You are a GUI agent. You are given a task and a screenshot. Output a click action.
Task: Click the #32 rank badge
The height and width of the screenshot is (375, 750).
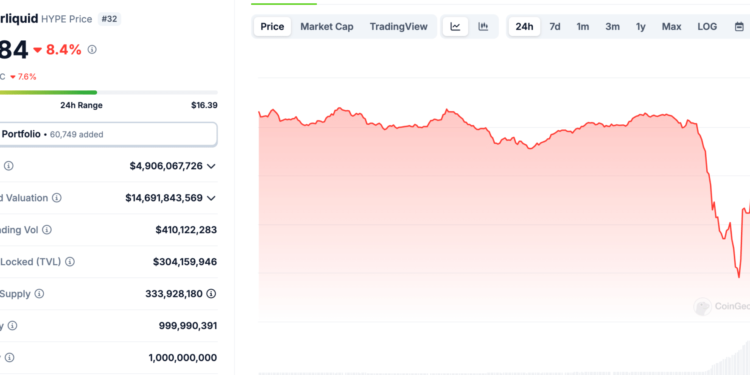pos(110,19)
